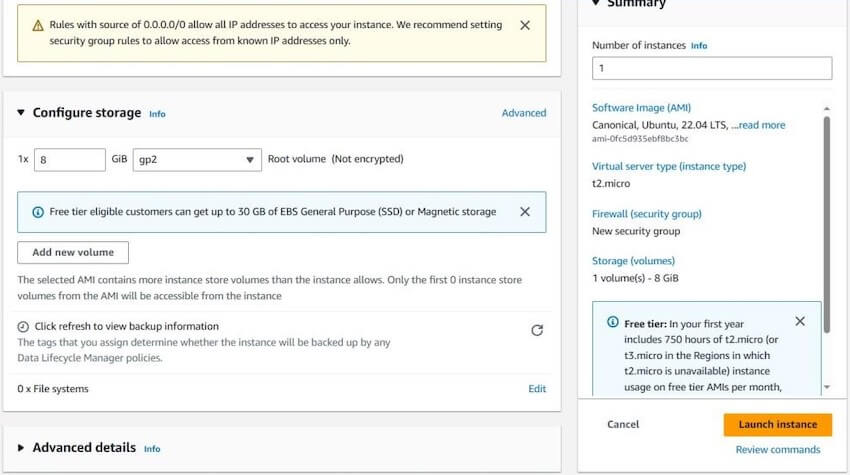The height and width of the screenshot is (475, 850).
Task: Close the free tier EBS storage notice
Action: coord(525,211)
